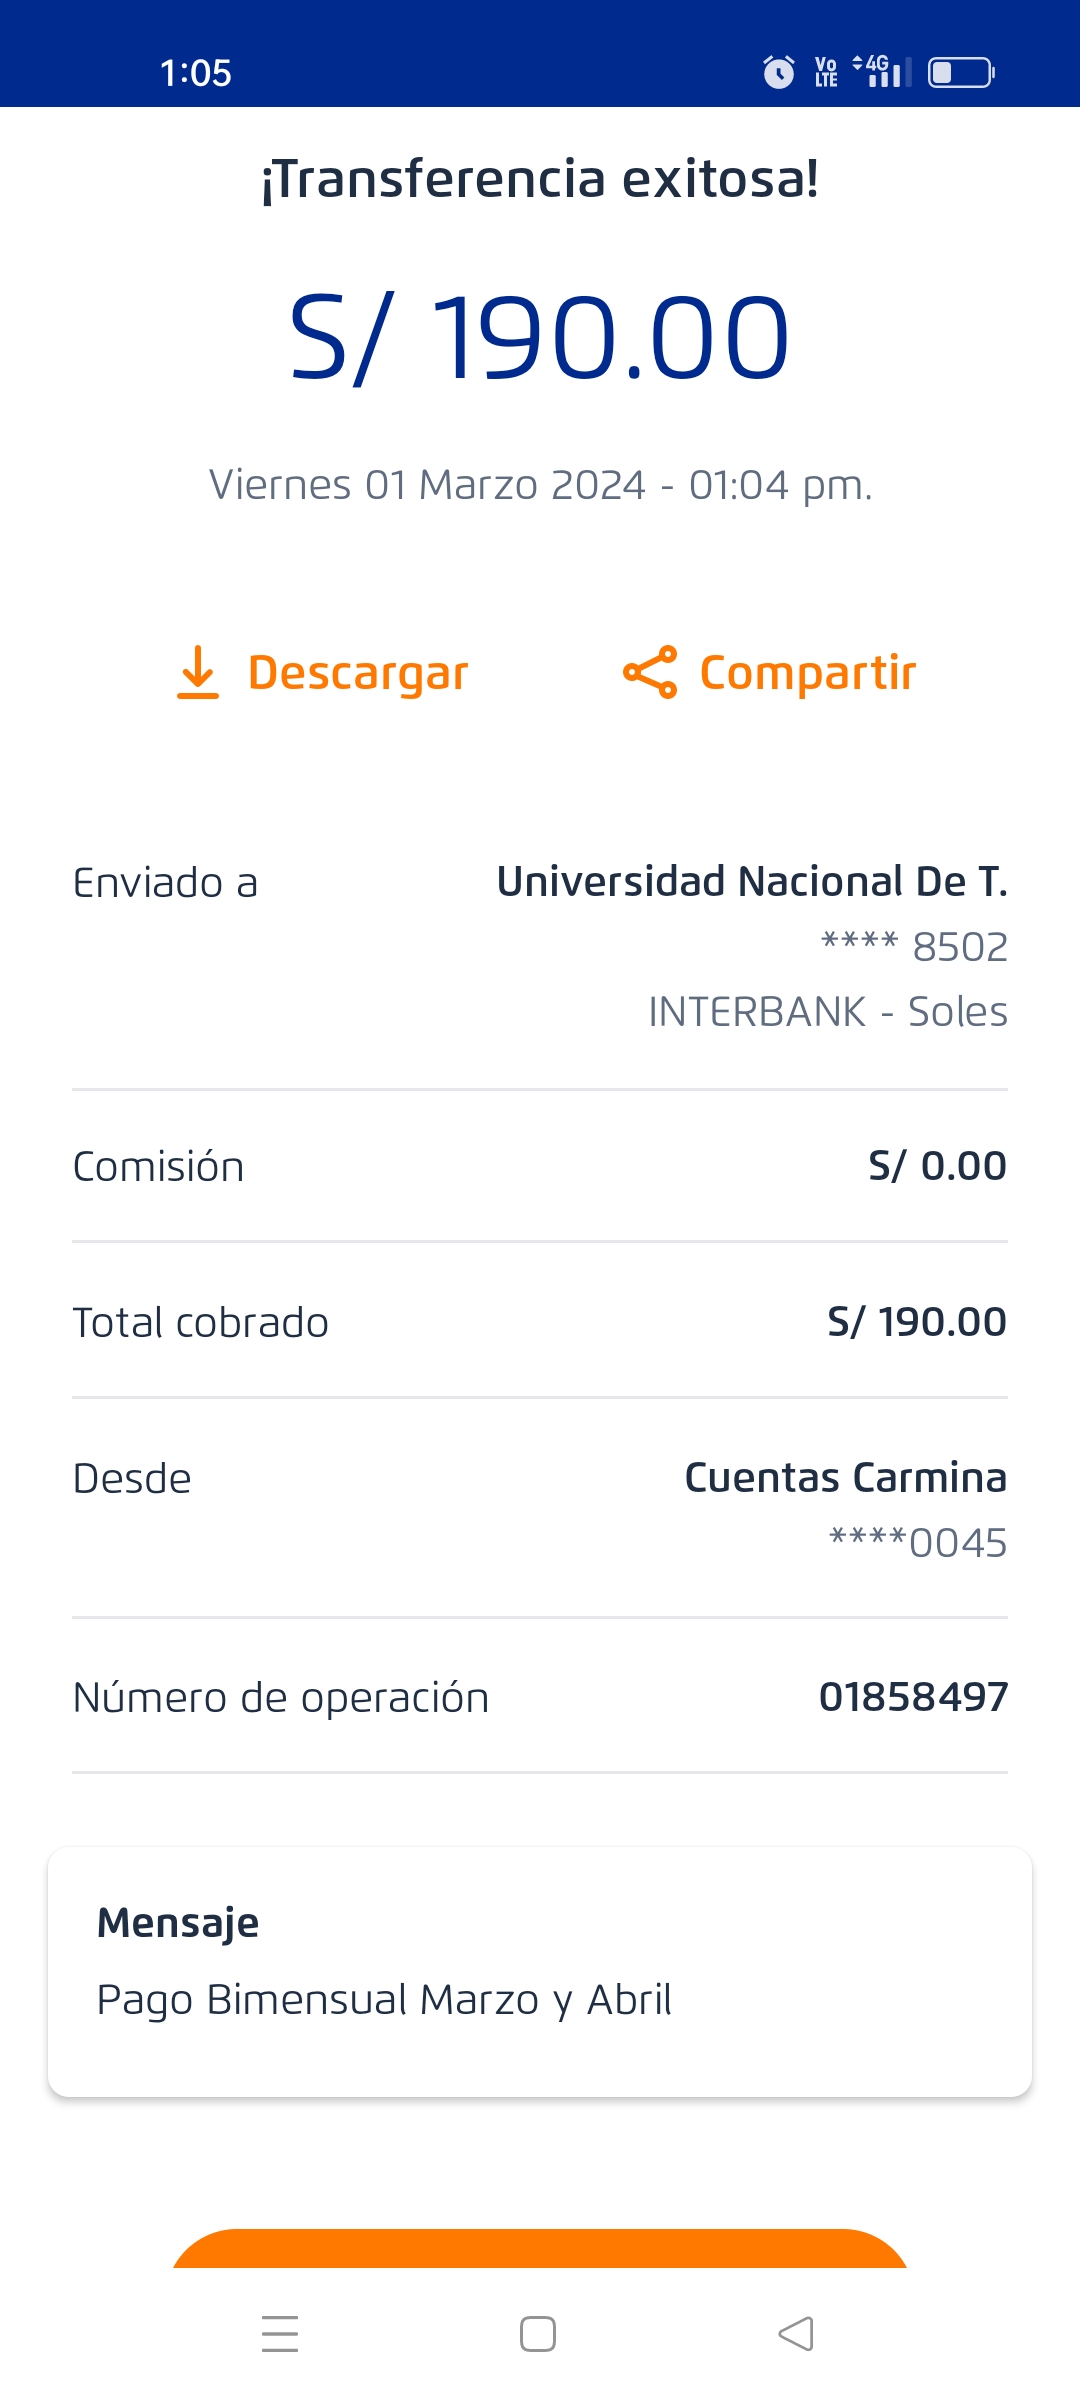
Task: Click the Descargar text link
Action: tap(358, 673)
